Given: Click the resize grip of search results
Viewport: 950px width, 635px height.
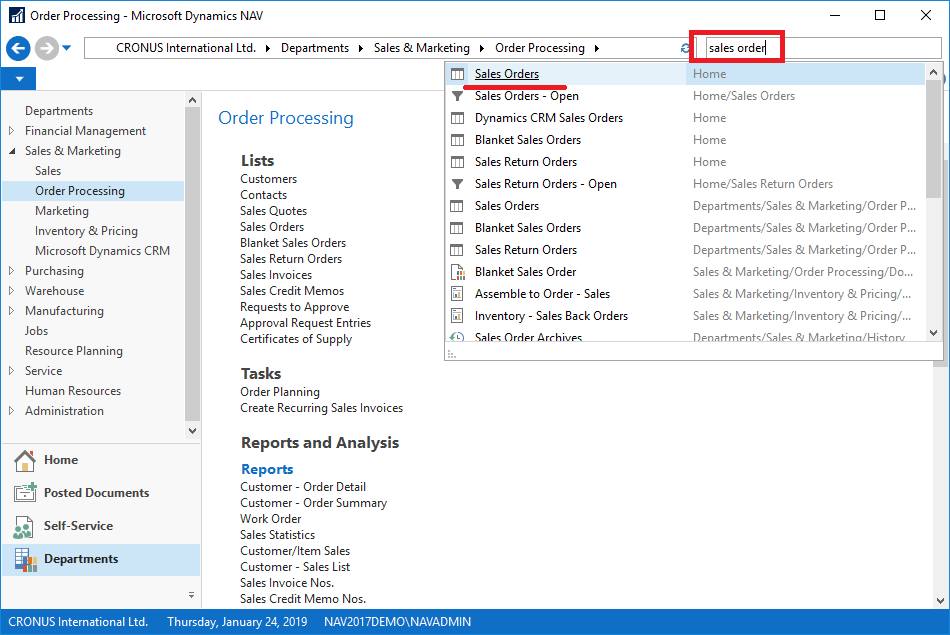Looking at the screenshot, I should (x=451, y=354).
